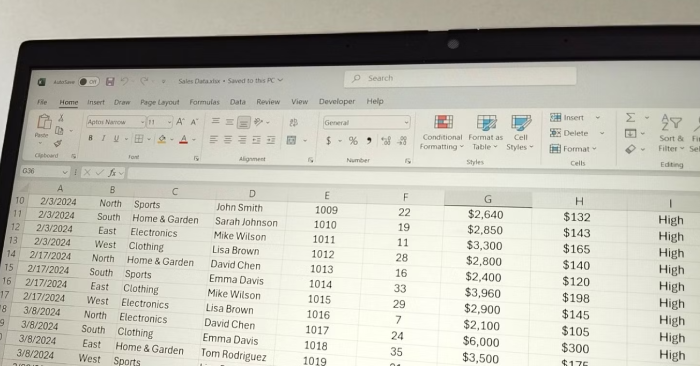700x366 pixels.
Task: Toggle Bold formatting
Action: tap(90, 138)
